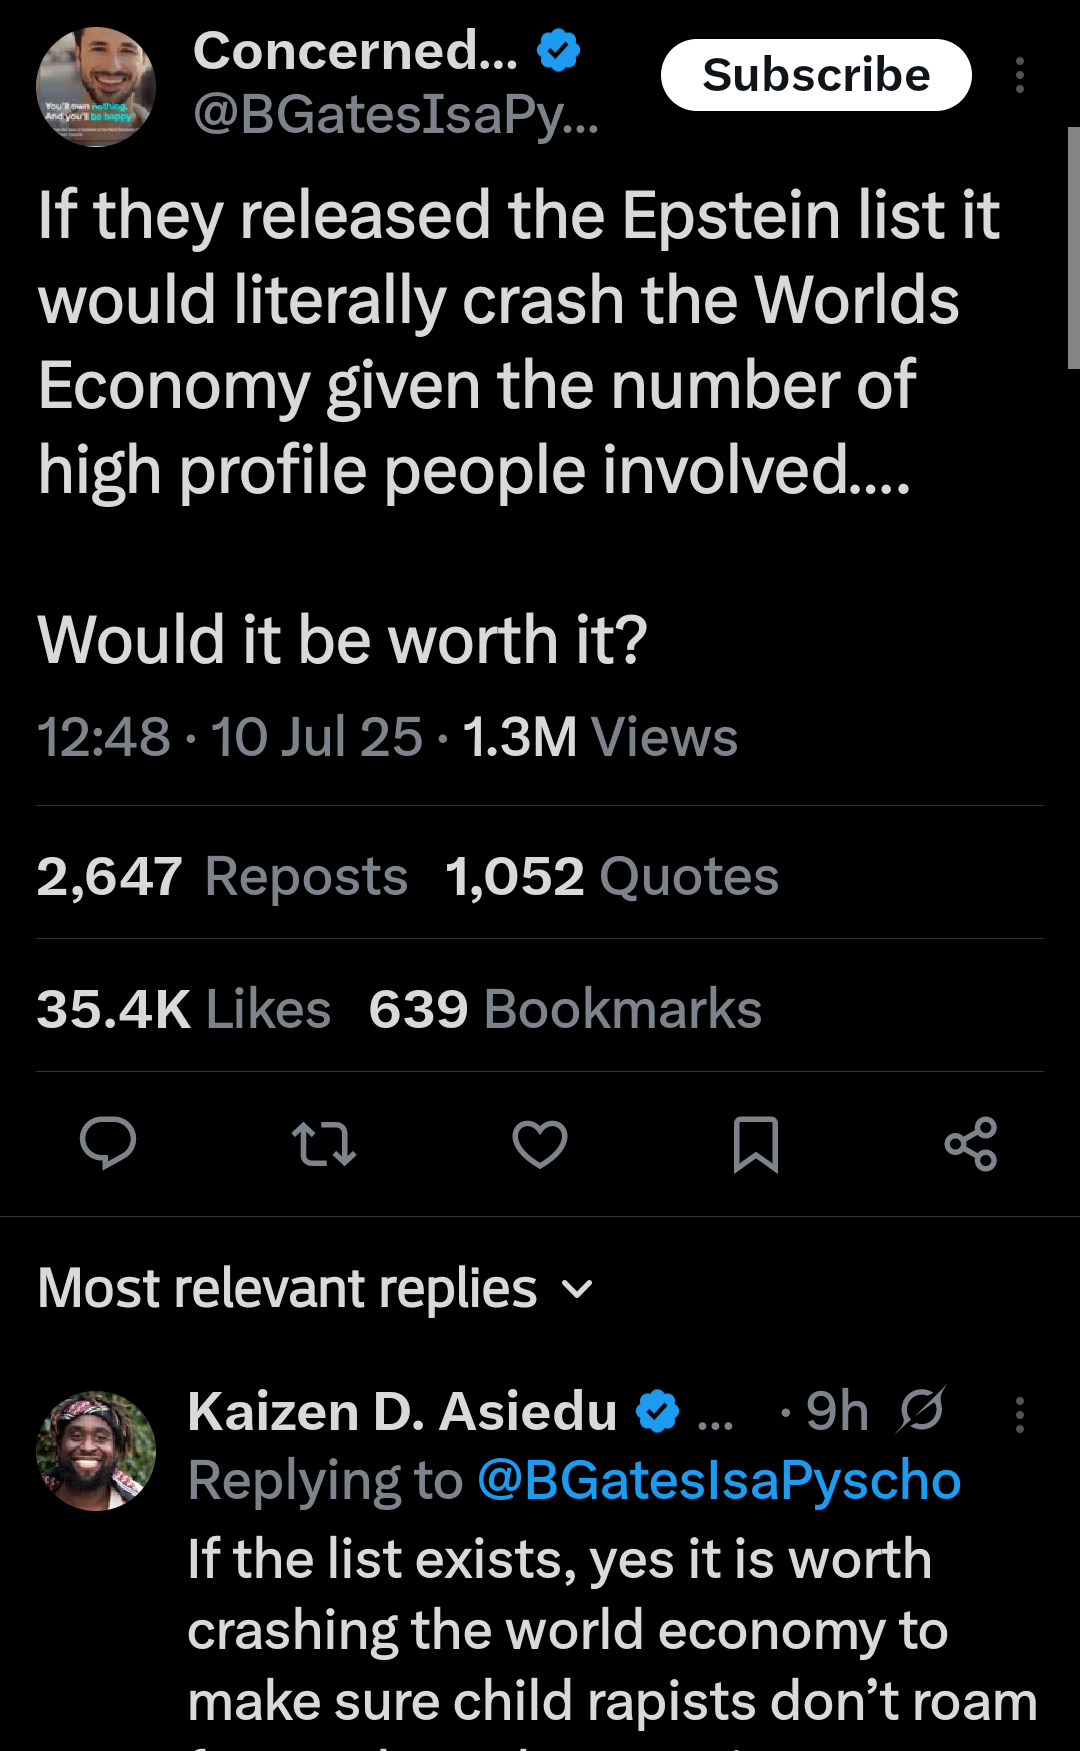Tap the reply speech bubble icon

coord(108,1143)
